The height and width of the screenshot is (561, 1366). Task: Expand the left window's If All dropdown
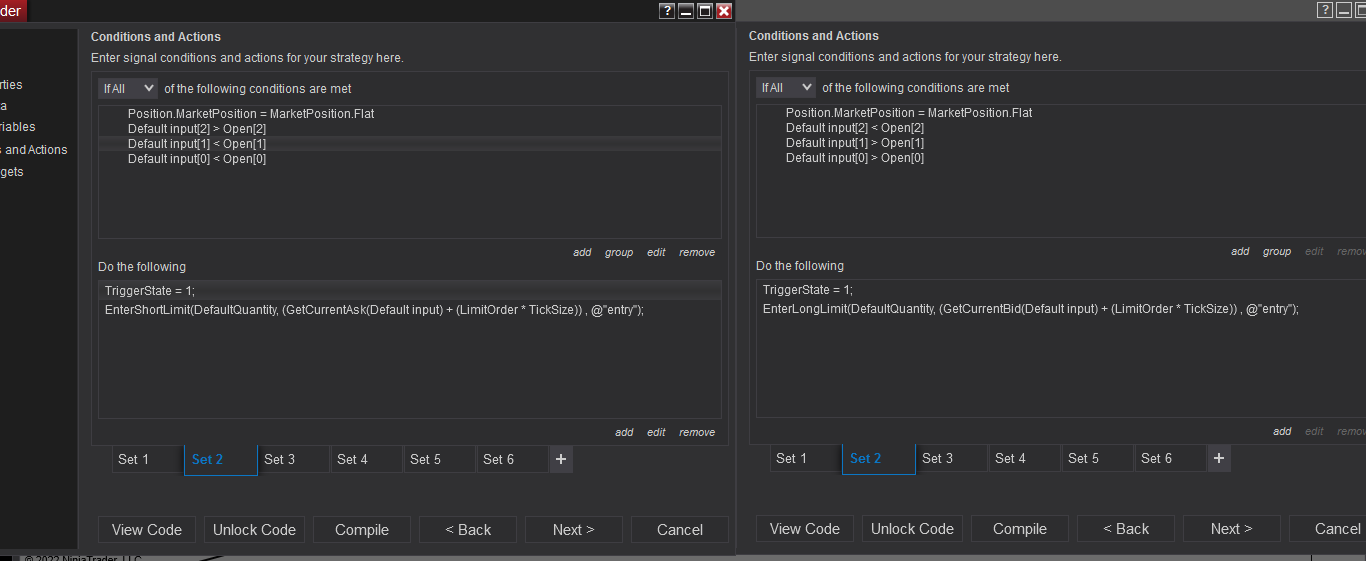pyautogui.click(x=129, y=88)
